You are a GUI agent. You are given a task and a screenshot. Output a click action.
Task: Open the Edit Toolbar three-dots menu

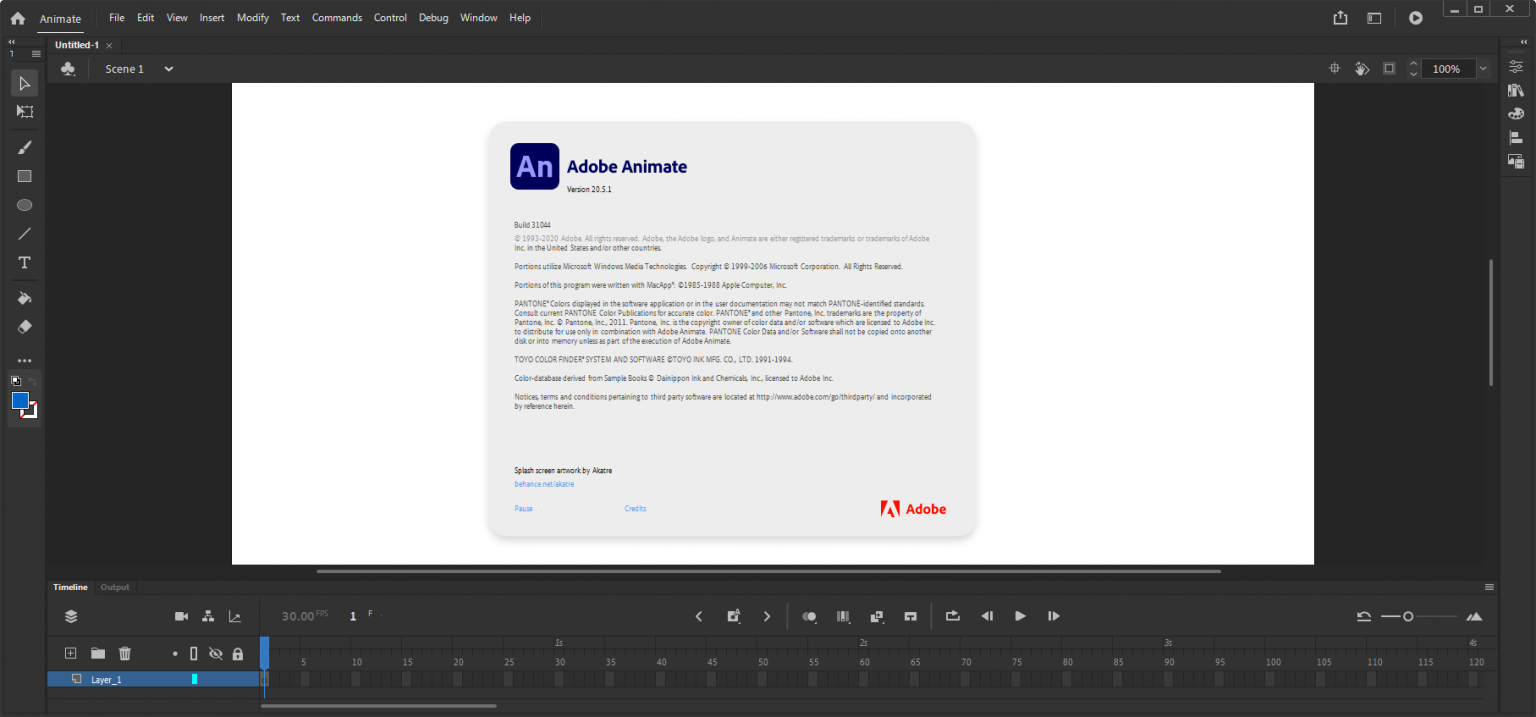pos(25,360)
